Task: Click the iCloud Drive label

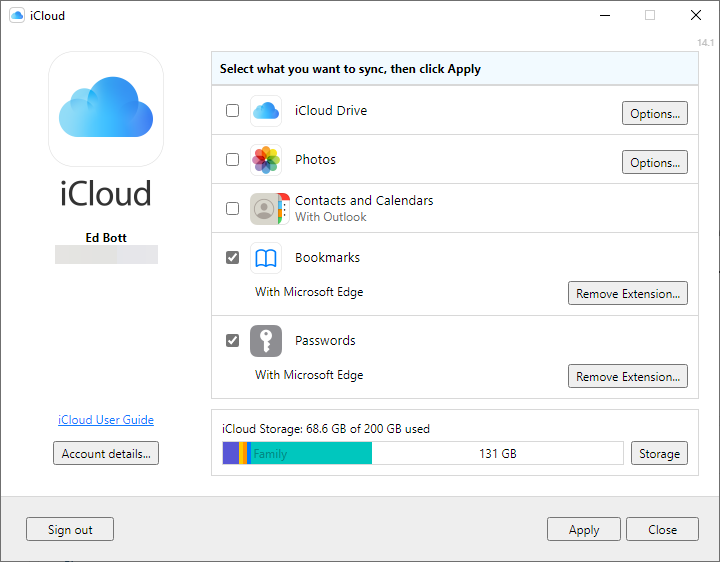Action: 331,111
